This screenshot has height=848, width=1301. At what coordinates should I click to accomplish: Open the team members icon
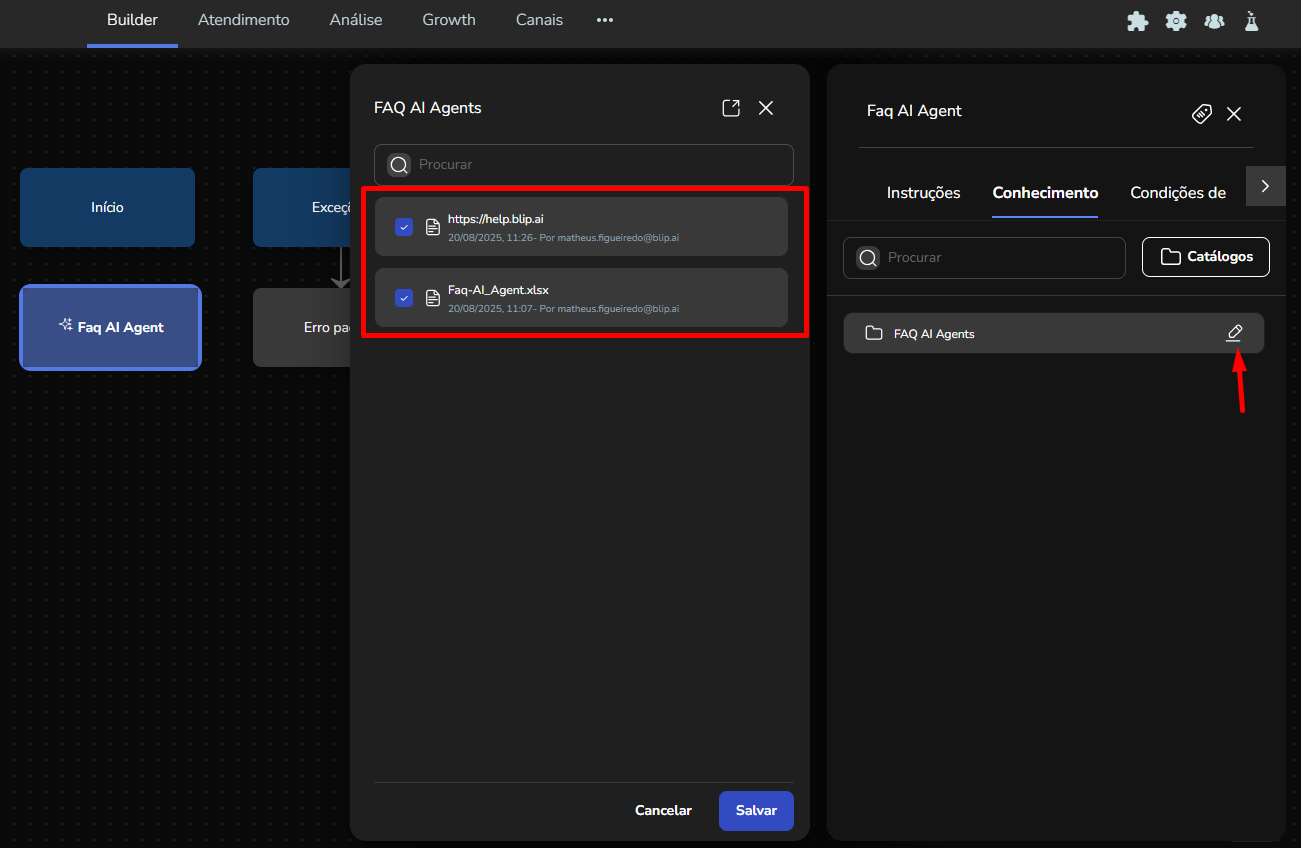coord(1214,21)
